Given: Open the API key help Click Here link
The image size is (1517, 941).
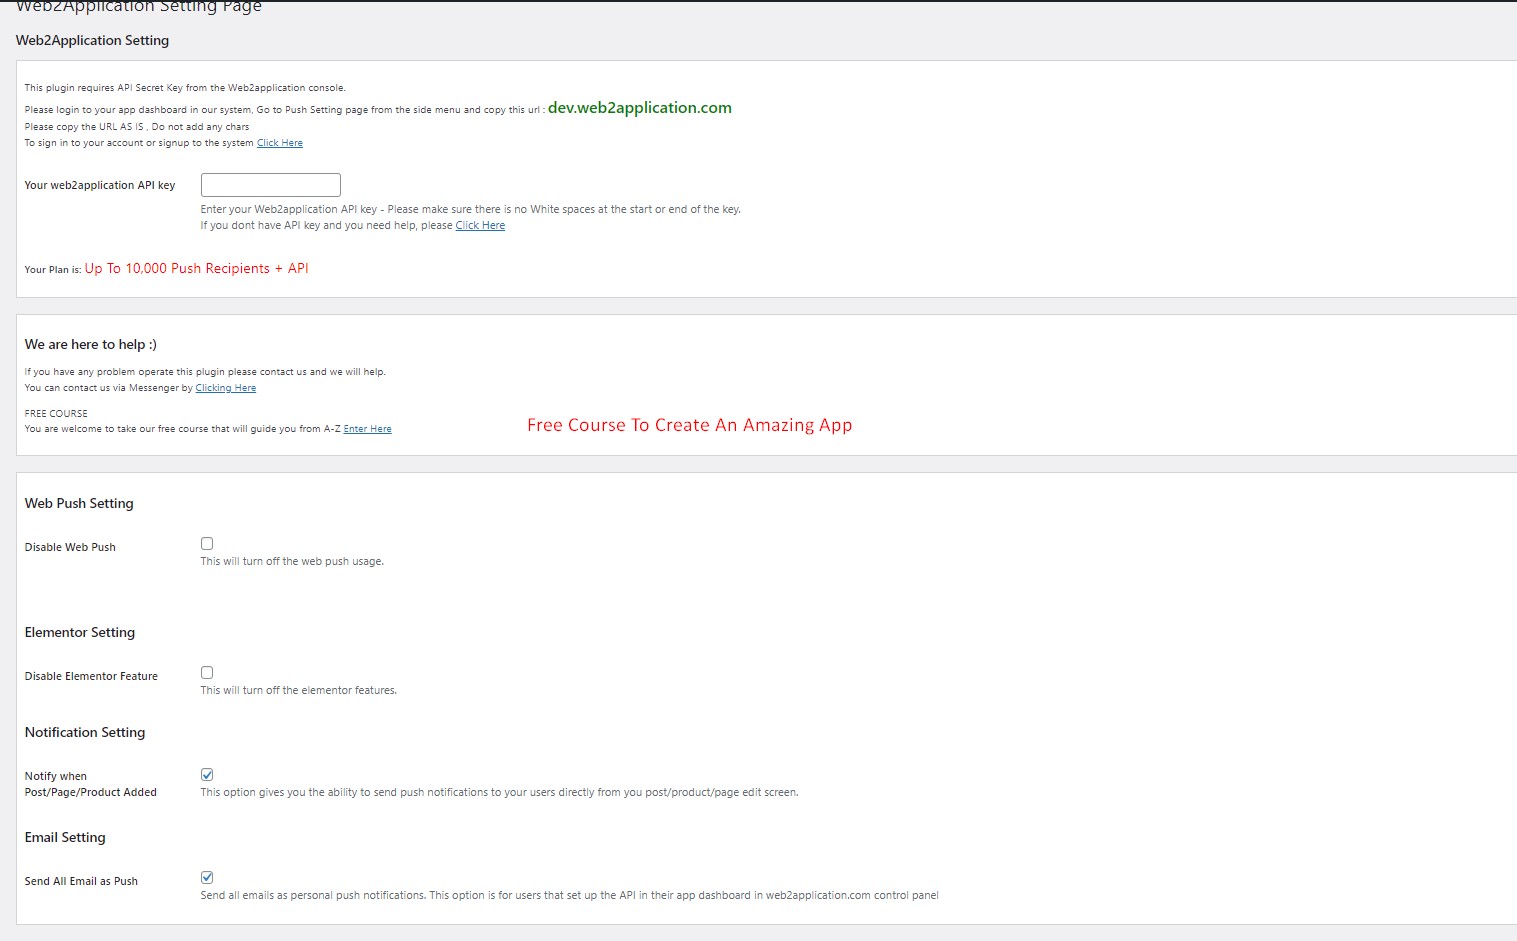Looking at the screenshot, I should click(480, 226).
